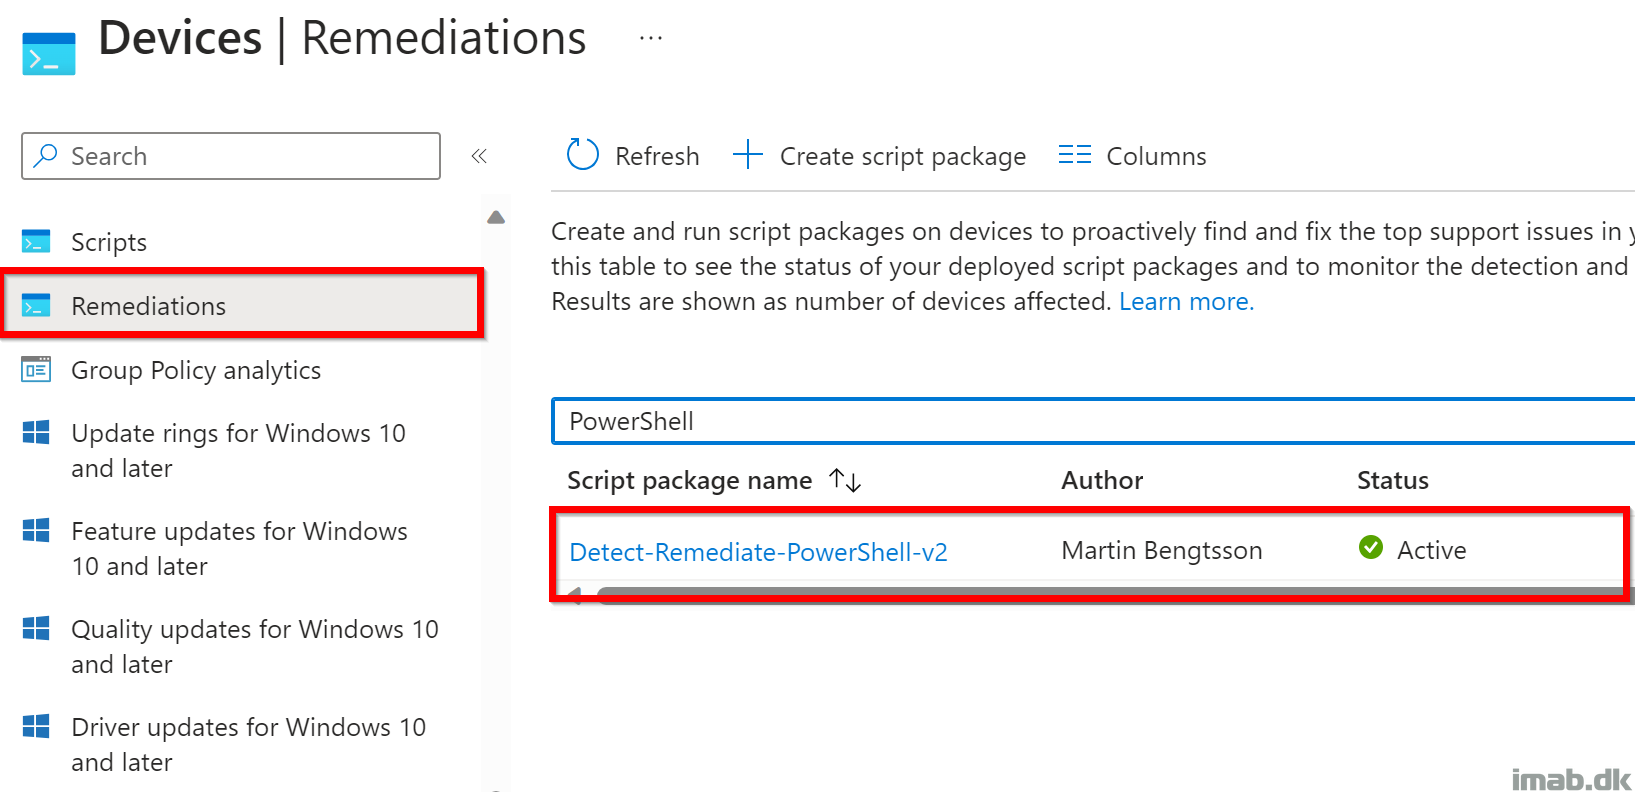
Task: Click the Martin Bengtsson author cell
Action: coord(1162,551)
